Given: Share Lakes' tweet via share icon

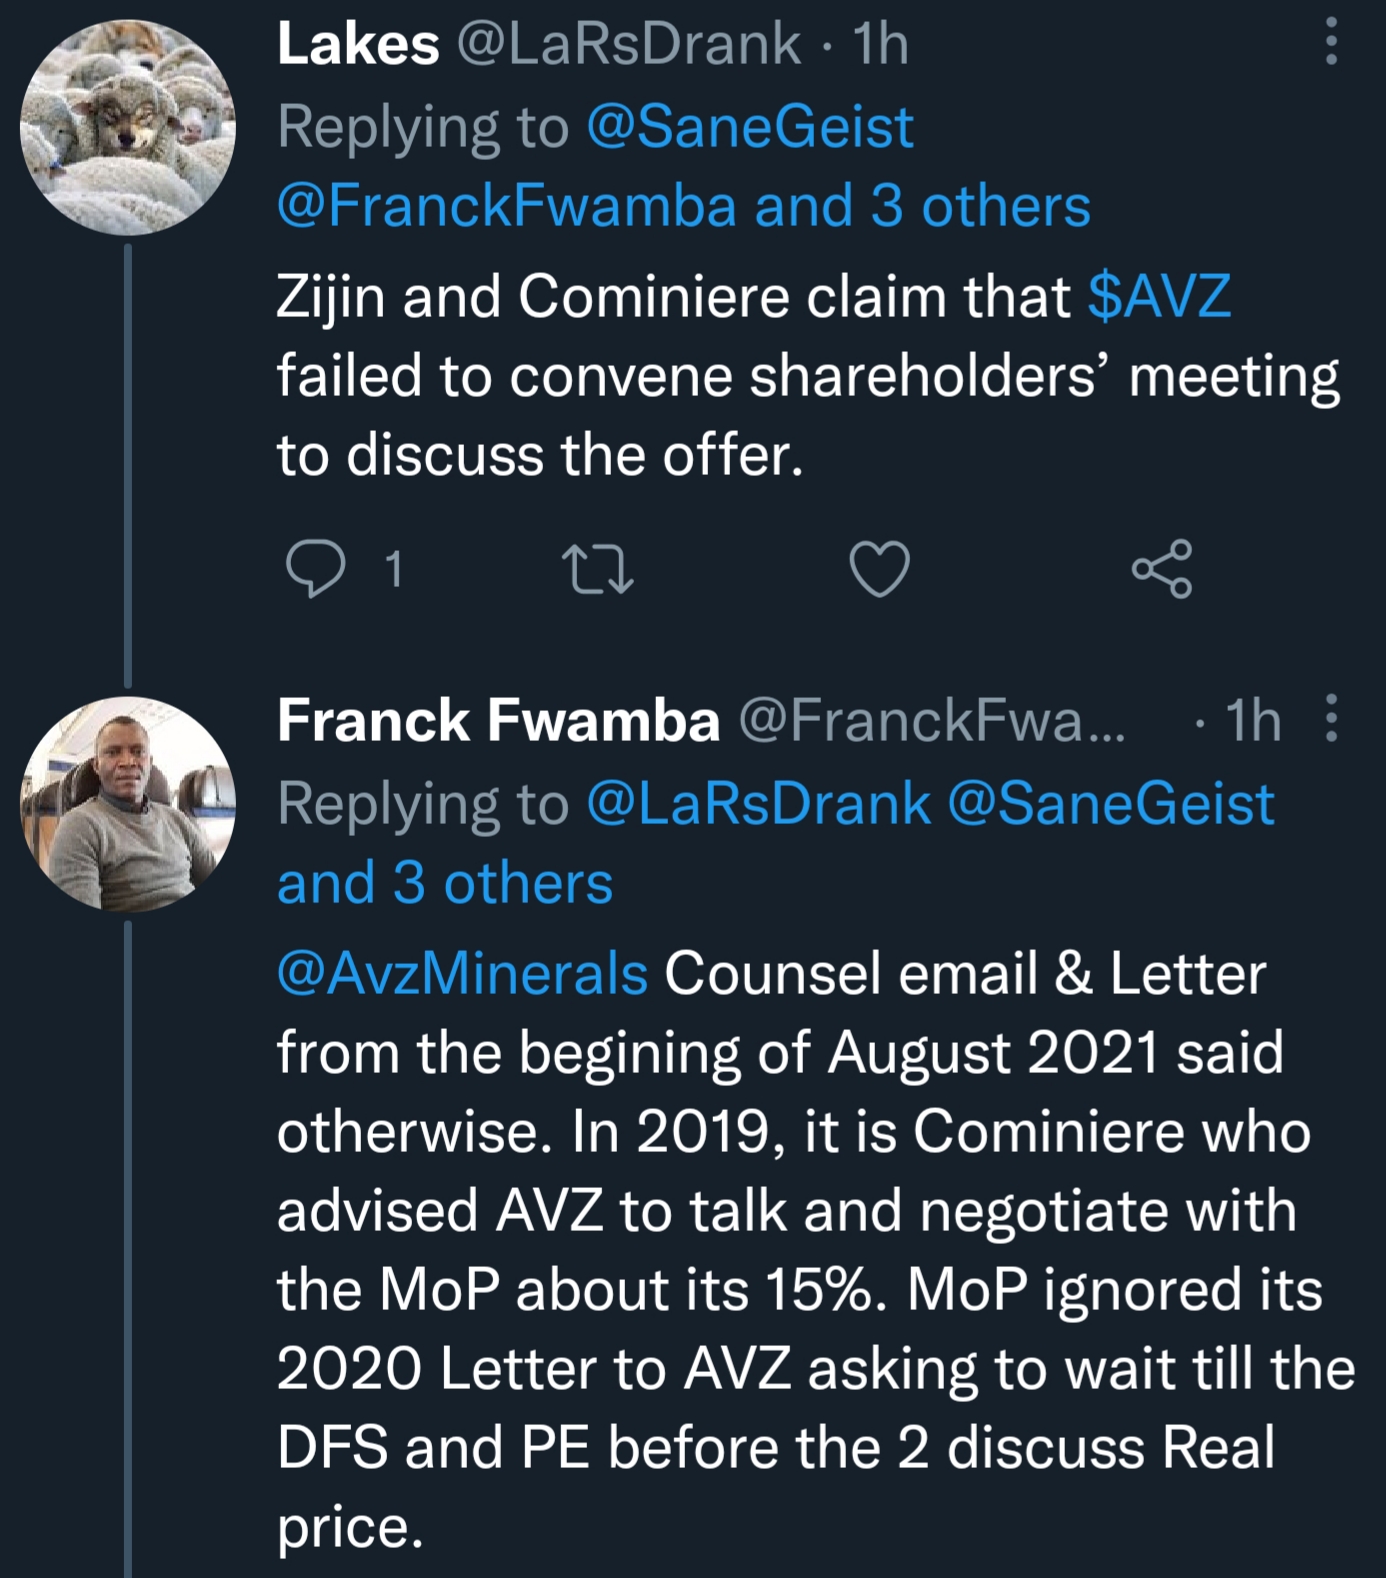Looking at the screenshot, I should [x=1161, y=569].
